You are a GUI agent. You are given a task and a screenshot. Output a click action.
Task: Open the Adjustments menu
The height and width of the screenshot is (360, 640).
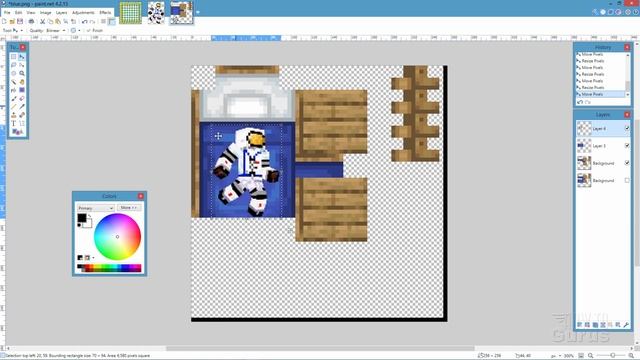coord(83,13)
